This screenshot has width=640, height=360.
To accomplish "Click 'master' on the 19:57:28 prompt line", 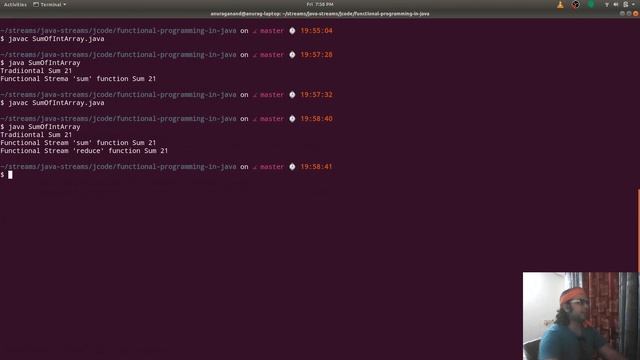I will pos(272,55).
